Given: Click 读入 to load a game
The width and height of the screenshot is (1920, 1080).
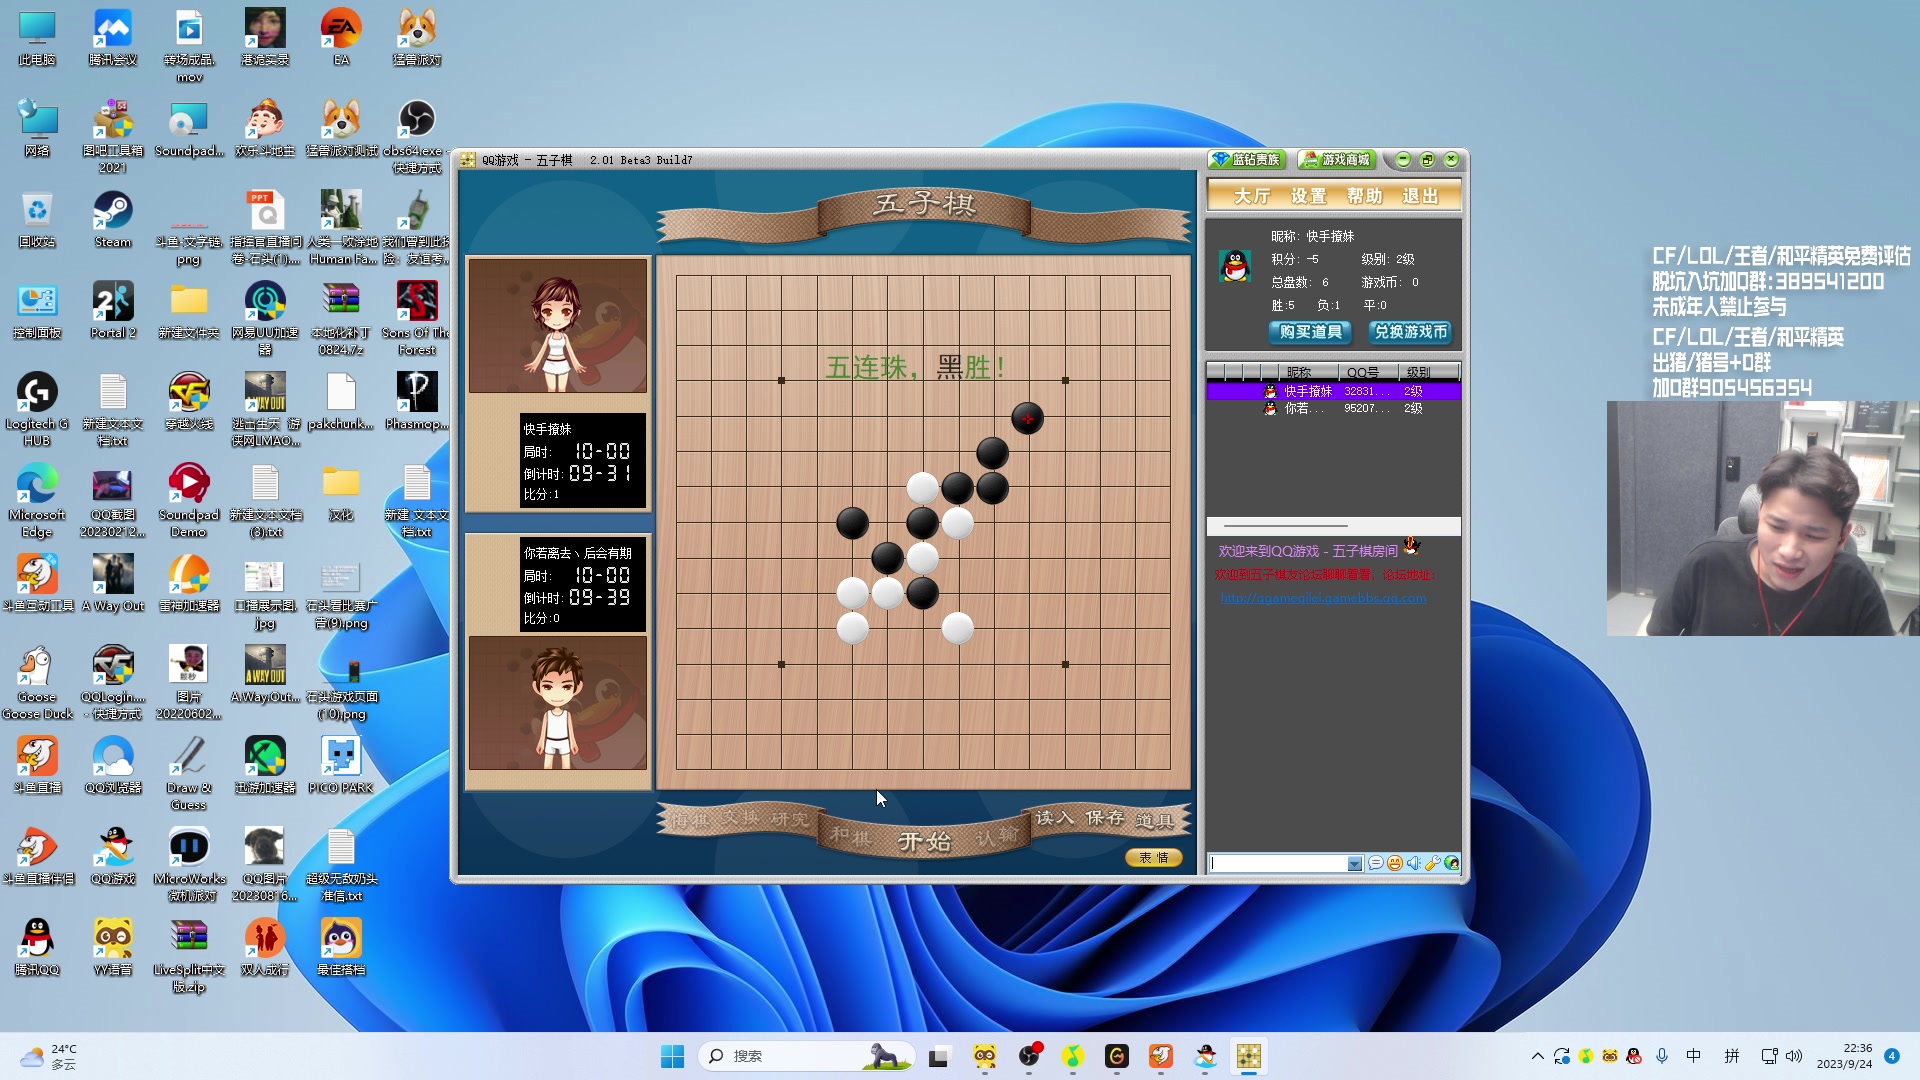Looking at the screenshot, I should tap(1054, 818).
